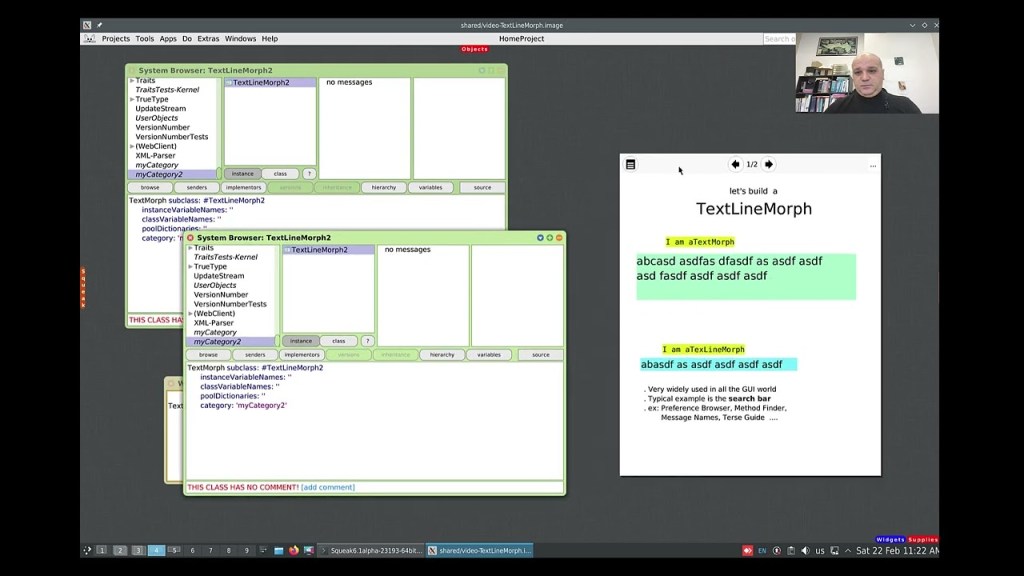Click the add comment link
The image size is (1024, 576).
coord(326,487)
